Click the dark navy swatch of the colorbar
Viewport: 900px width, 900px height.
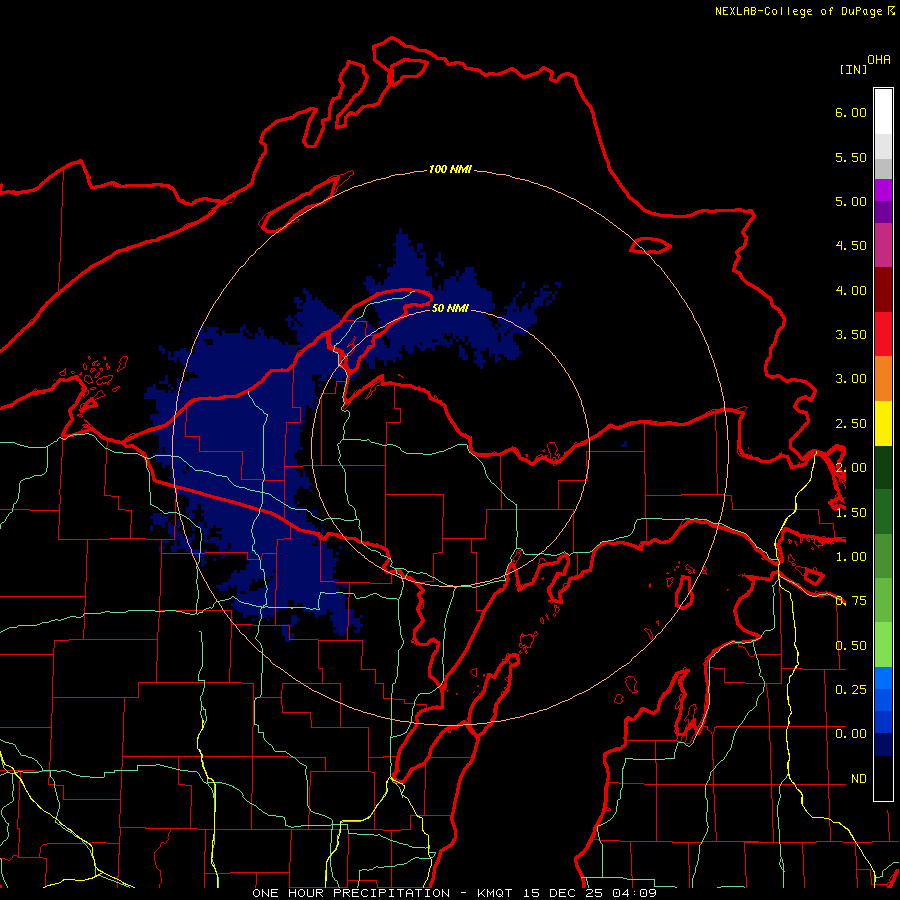pos(883,744)
